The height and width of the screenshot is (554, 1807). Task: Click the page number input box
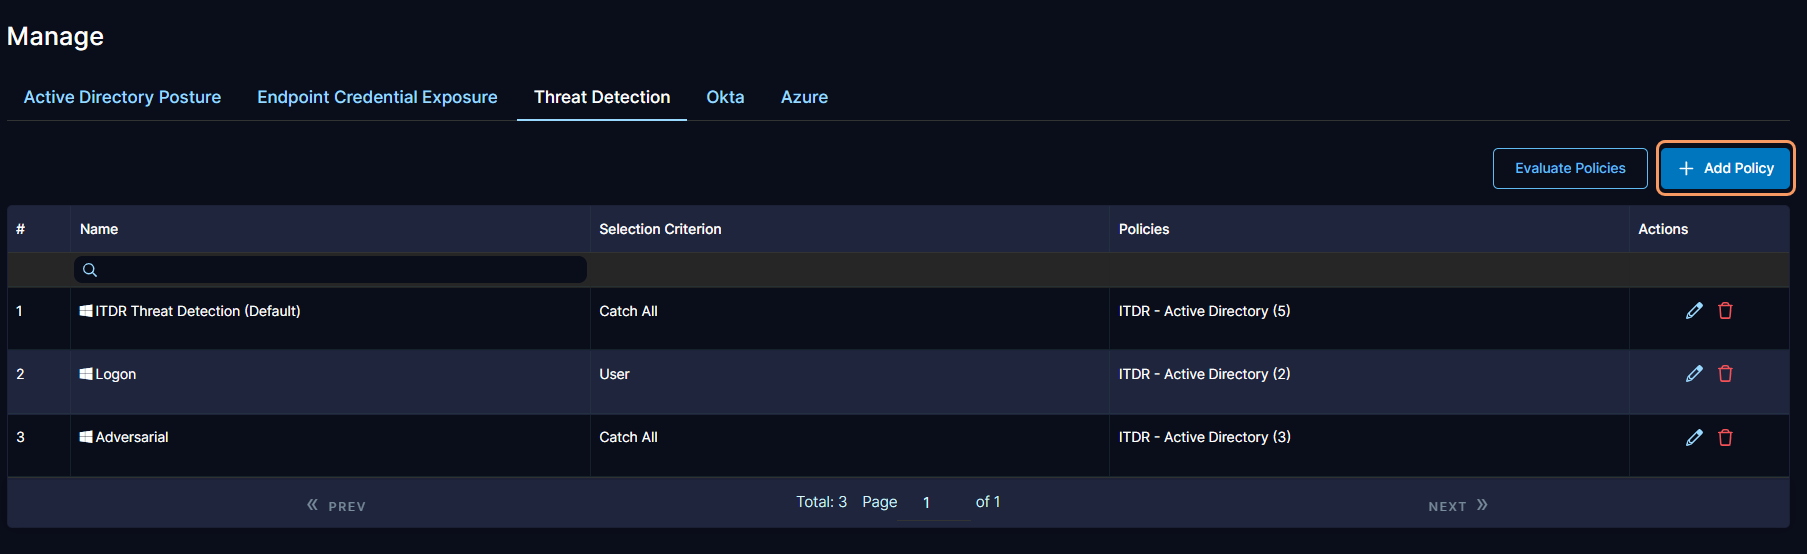pyautogui.click(x=933, y=503)
